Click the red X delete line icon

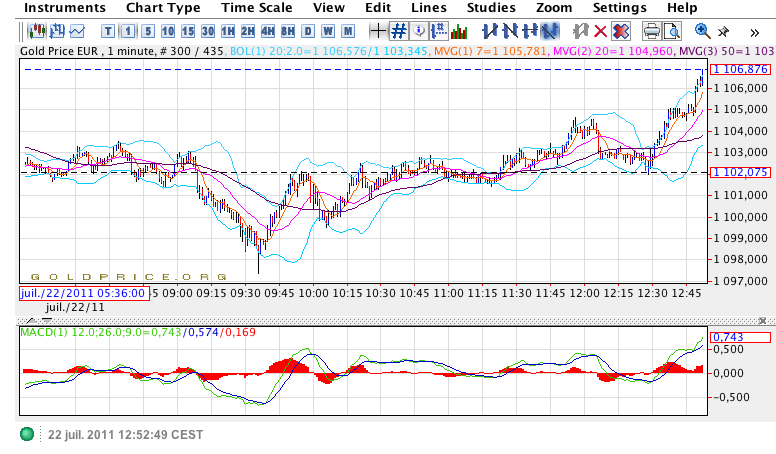[x=600, y=30]
